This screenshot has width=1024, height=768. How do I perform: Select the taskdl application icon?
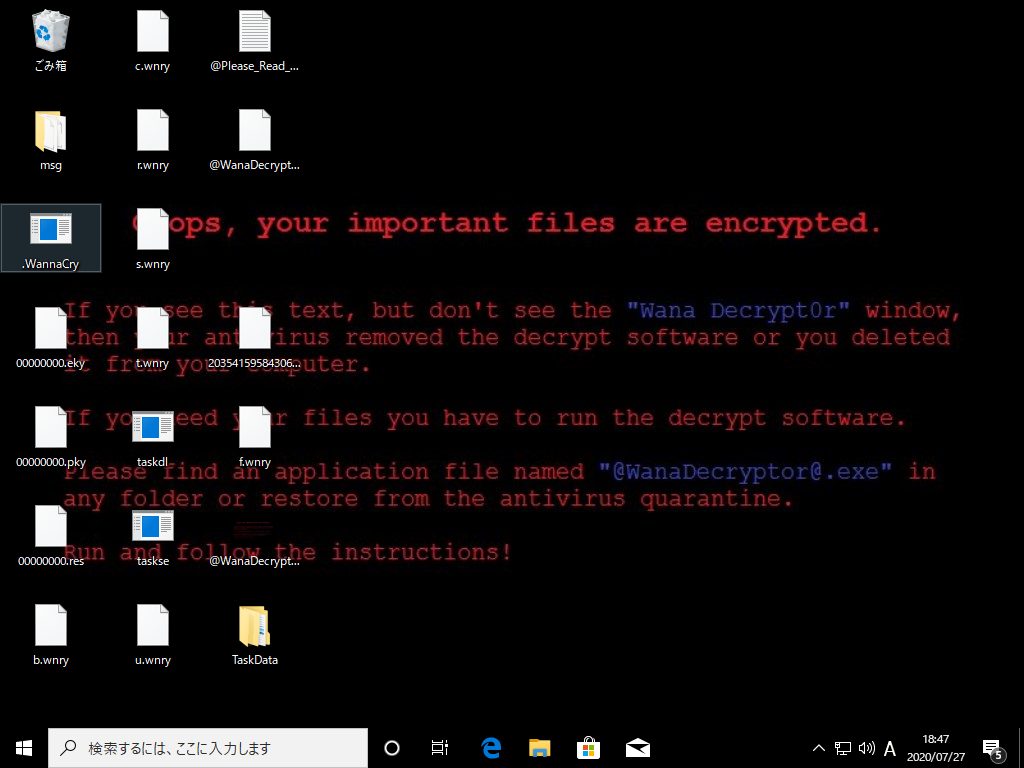click(x=153, y=427)
